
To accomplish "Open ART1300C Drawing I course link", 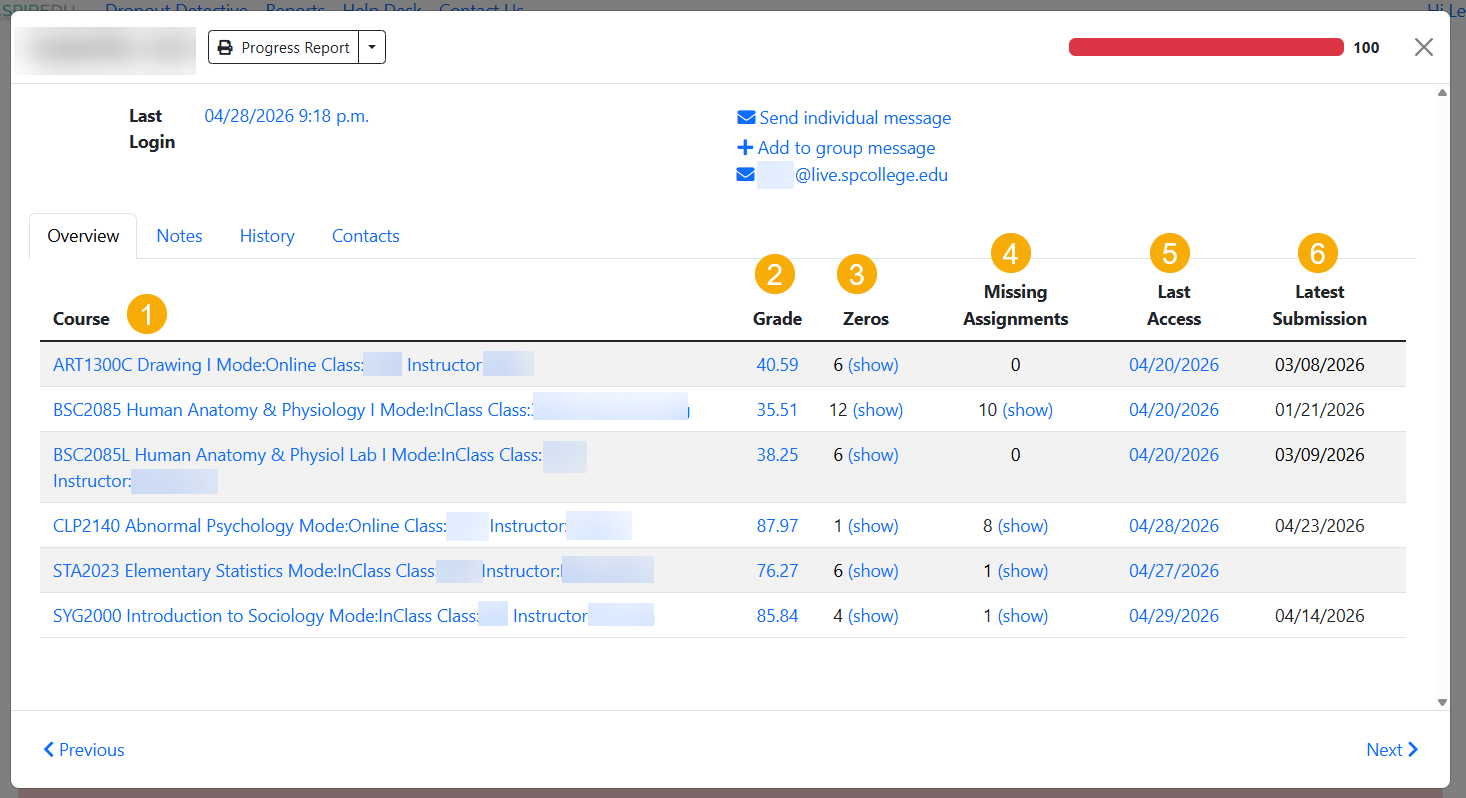I will pyautogui.click(x=293, y=365).
